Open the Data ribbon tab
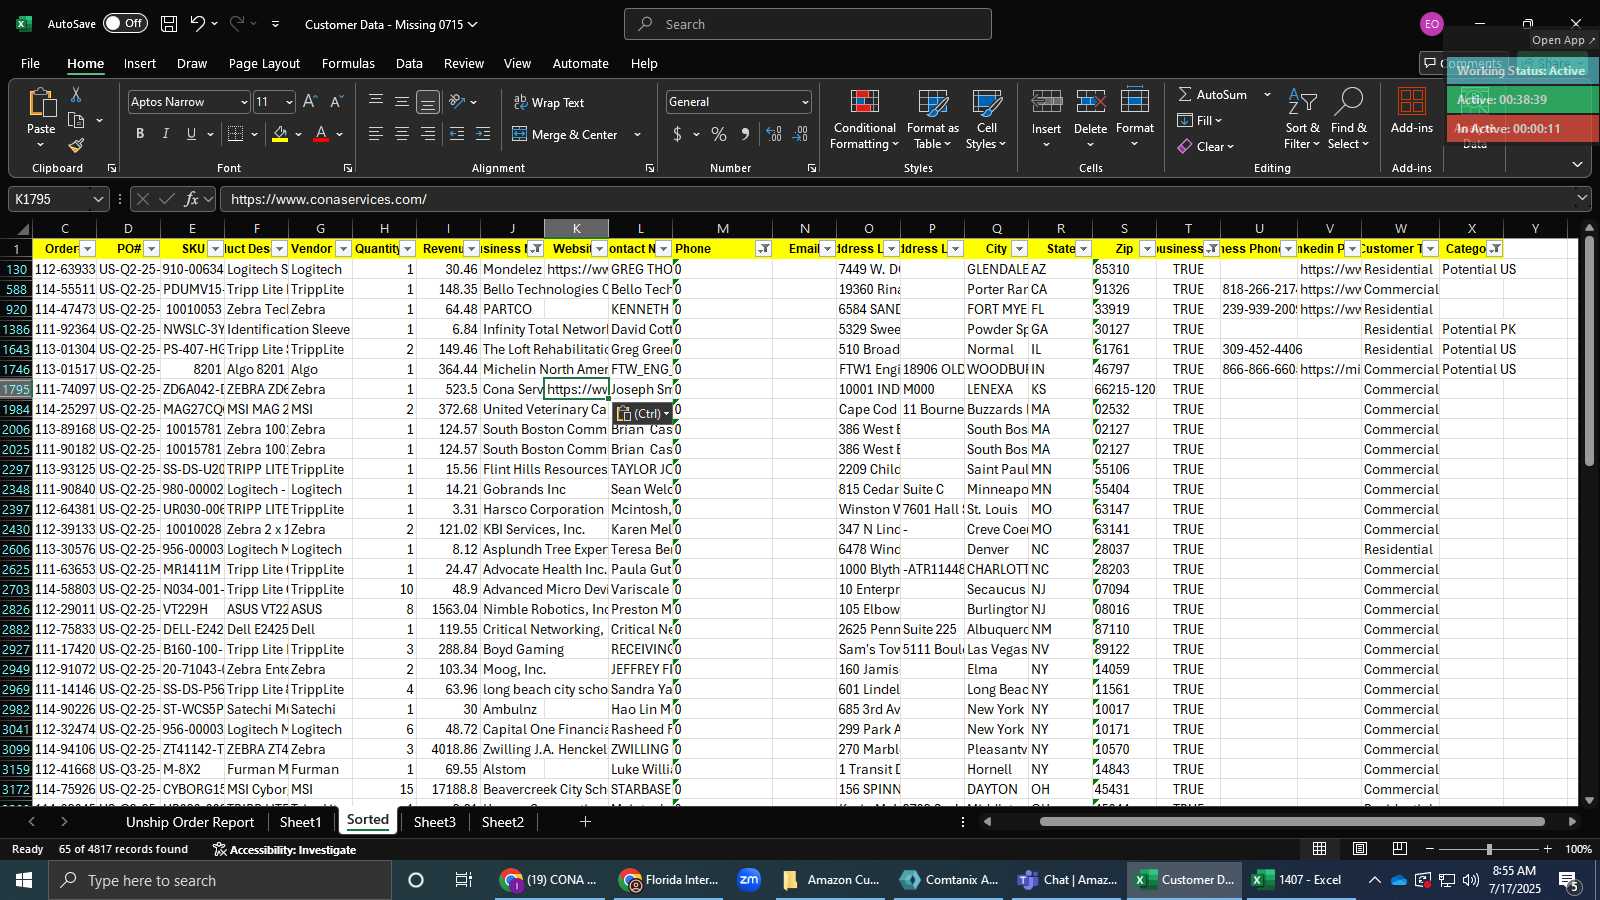This screenshot has height=900, width=1600. pyautogui.click(x=409, y=63)
